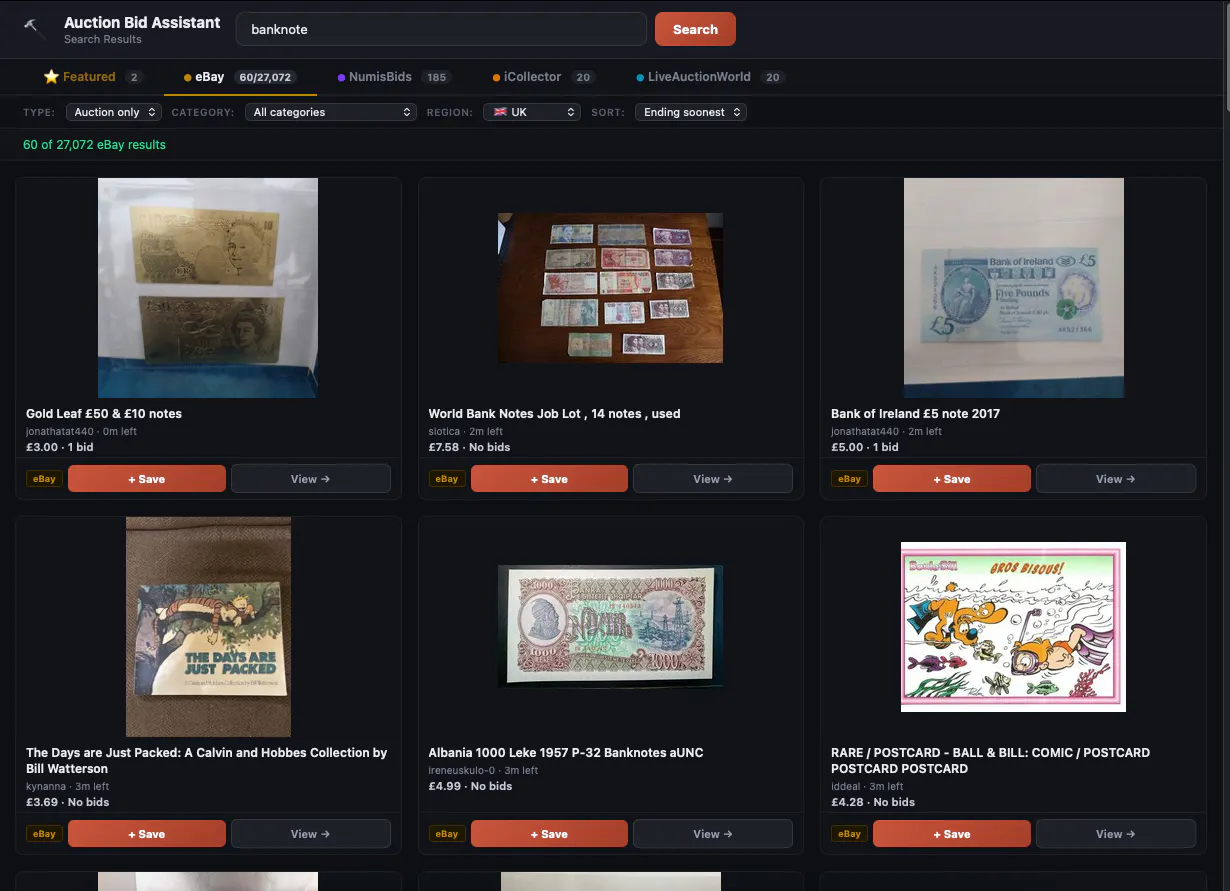Open the Region dropdown set to UK
1230x891 pixels.
[532, 112]
